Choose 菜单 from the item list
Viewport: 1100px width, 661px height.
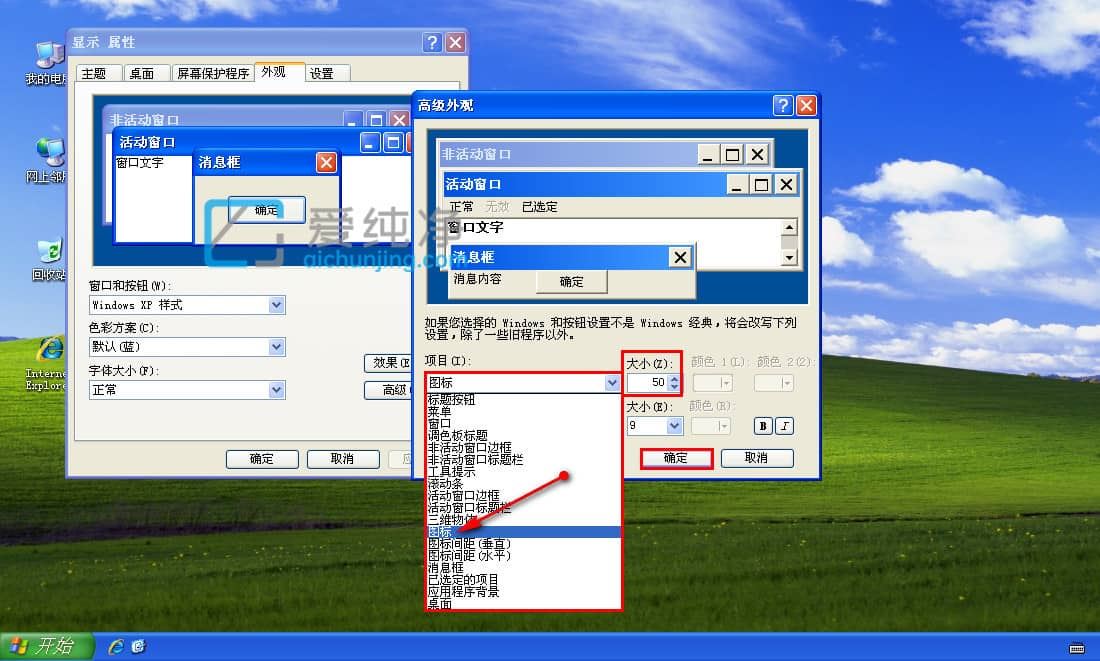pyautogui.click(x=523, y=411)
